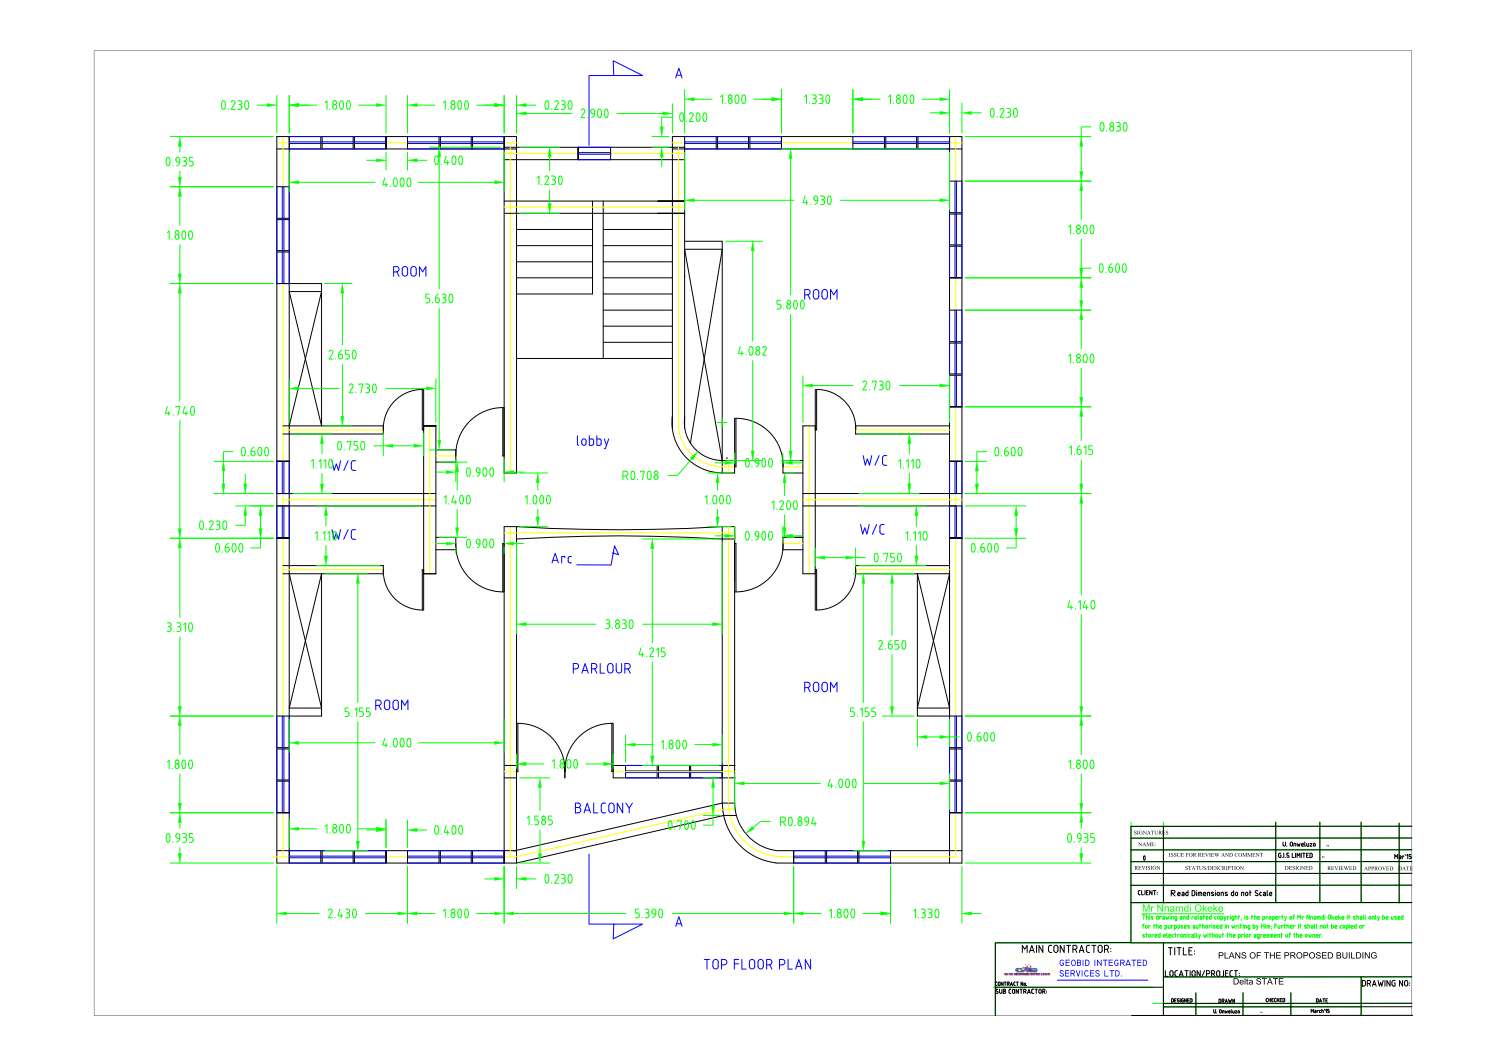Screen dimensions: 1500x1060
Task: Click the TOP FLOOR PLAN title text
Action: 758,964
